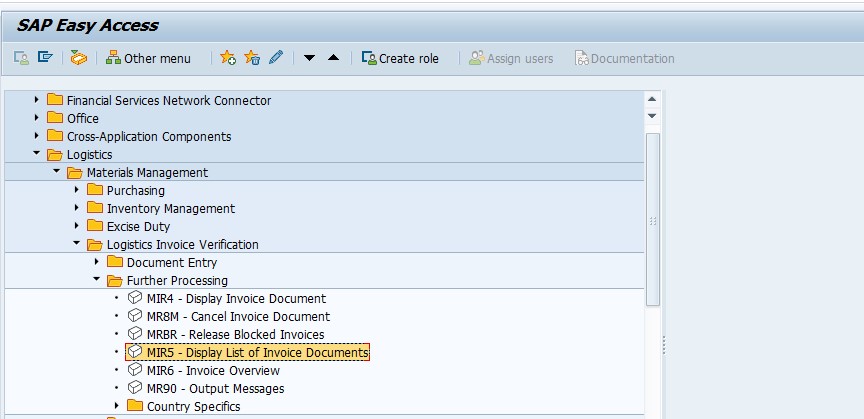The height and width of the screenshot is (419, 864).
Task: Click the Change Favorites pencil icon
Action: tap(276, 57)
